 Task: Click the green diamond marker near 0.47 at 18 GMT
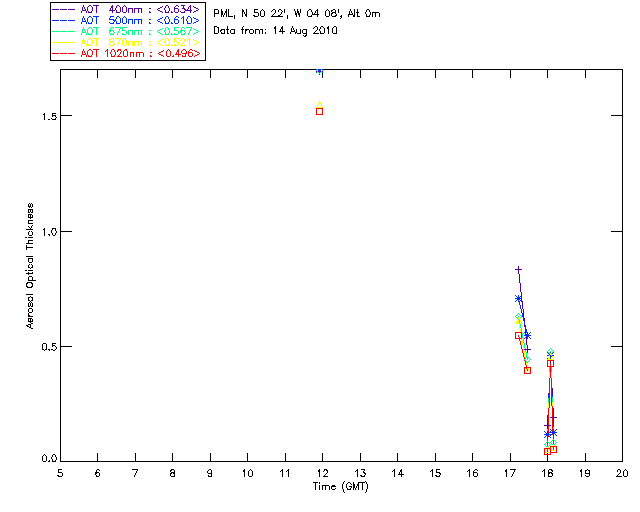[x=550, y=352]
